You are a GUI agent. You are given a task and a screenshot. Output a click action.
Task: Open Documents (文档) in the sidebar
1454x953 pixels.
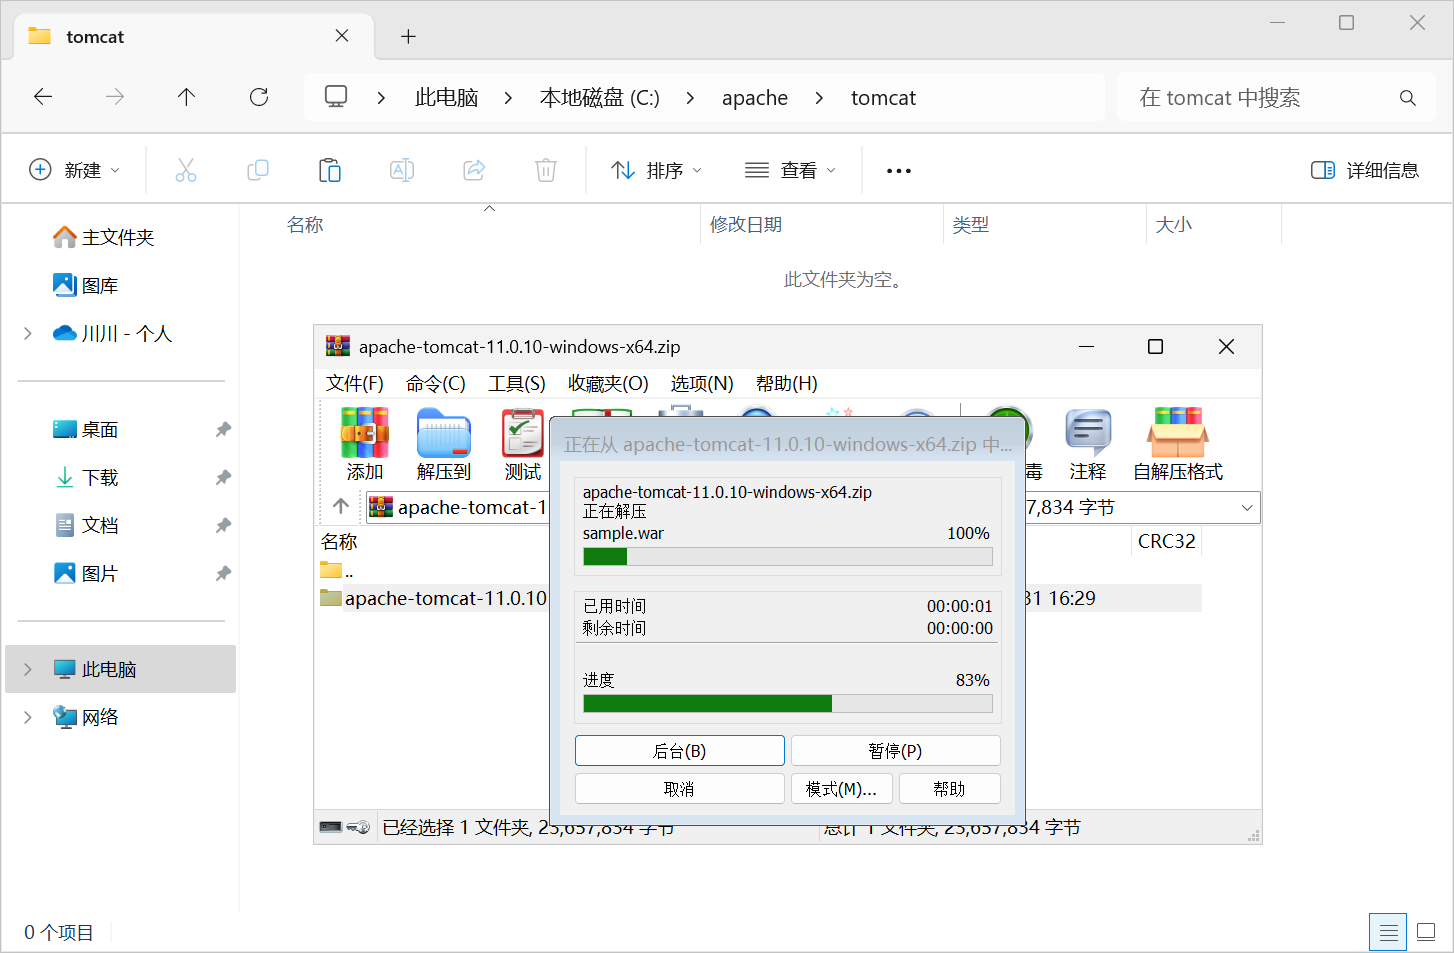(x=86, y=525)
